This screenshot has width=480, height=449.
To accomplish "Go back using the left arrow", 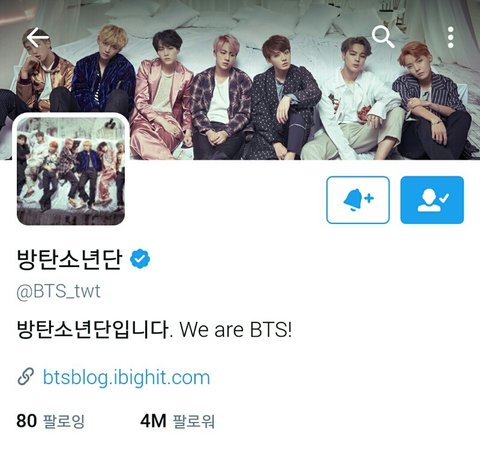I will (x=38, y=37).
